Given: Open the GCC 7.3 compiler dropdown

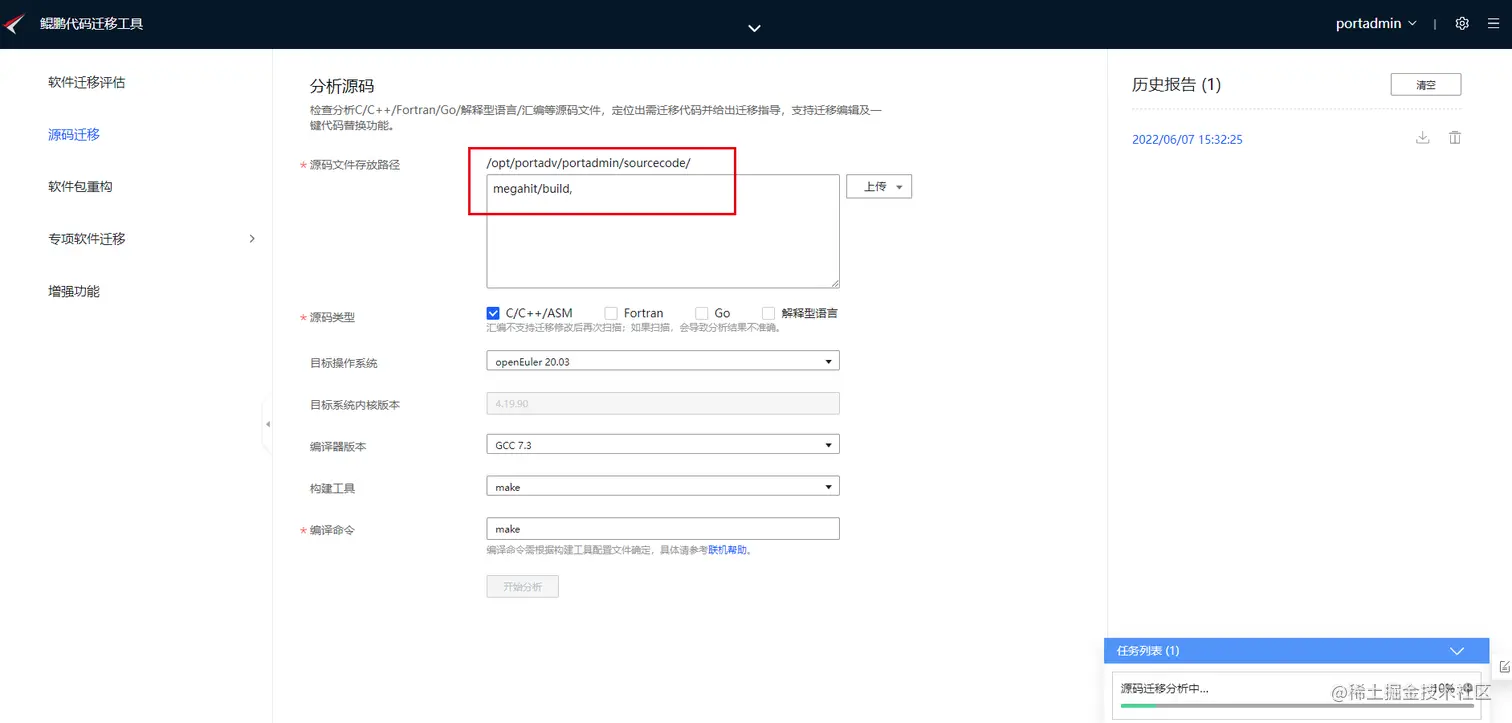Looking at the screenshot, I should pos(663,445).
